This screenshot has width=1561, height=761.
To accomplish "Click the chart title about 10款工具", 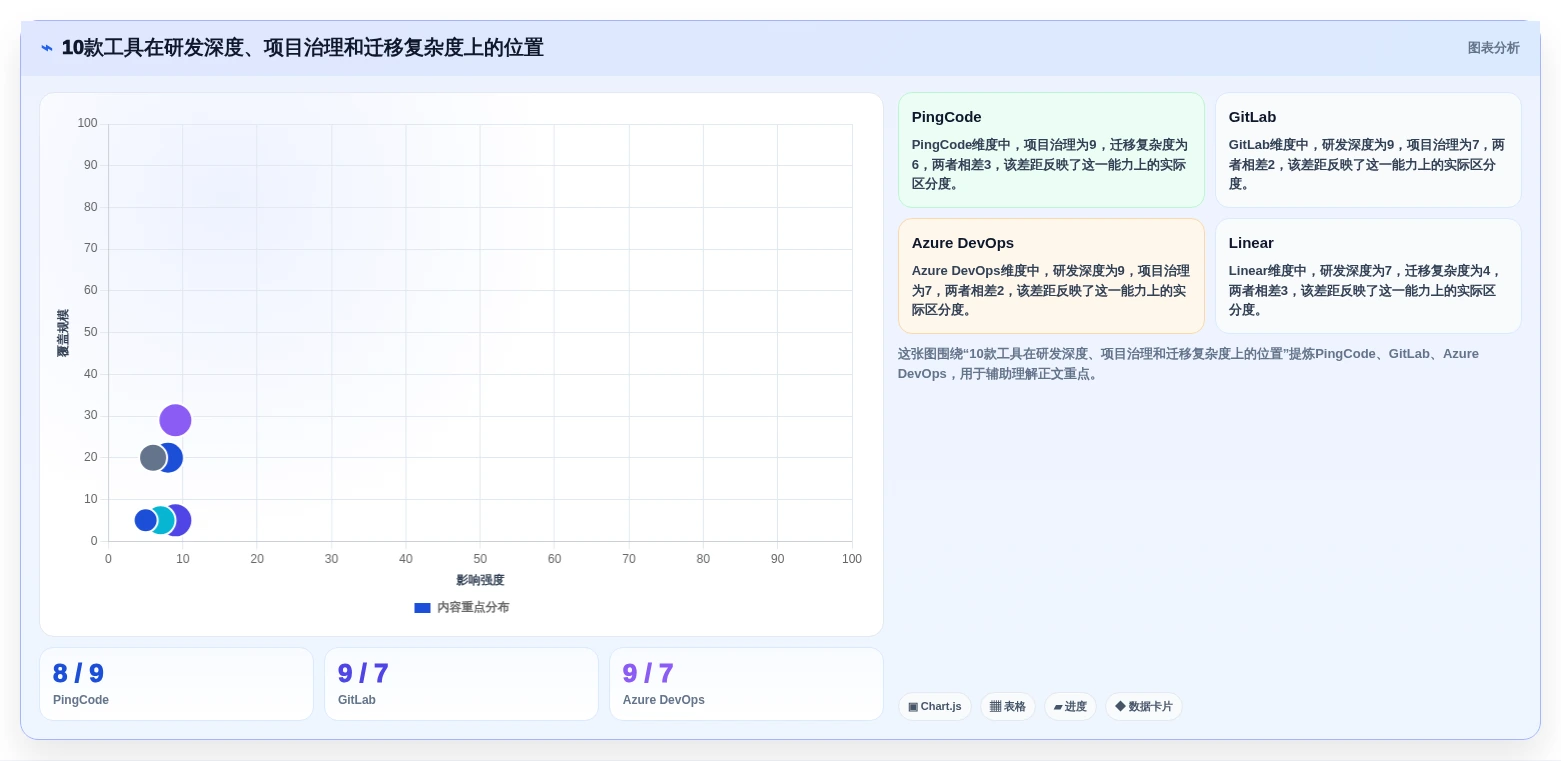I will point(302,48).
